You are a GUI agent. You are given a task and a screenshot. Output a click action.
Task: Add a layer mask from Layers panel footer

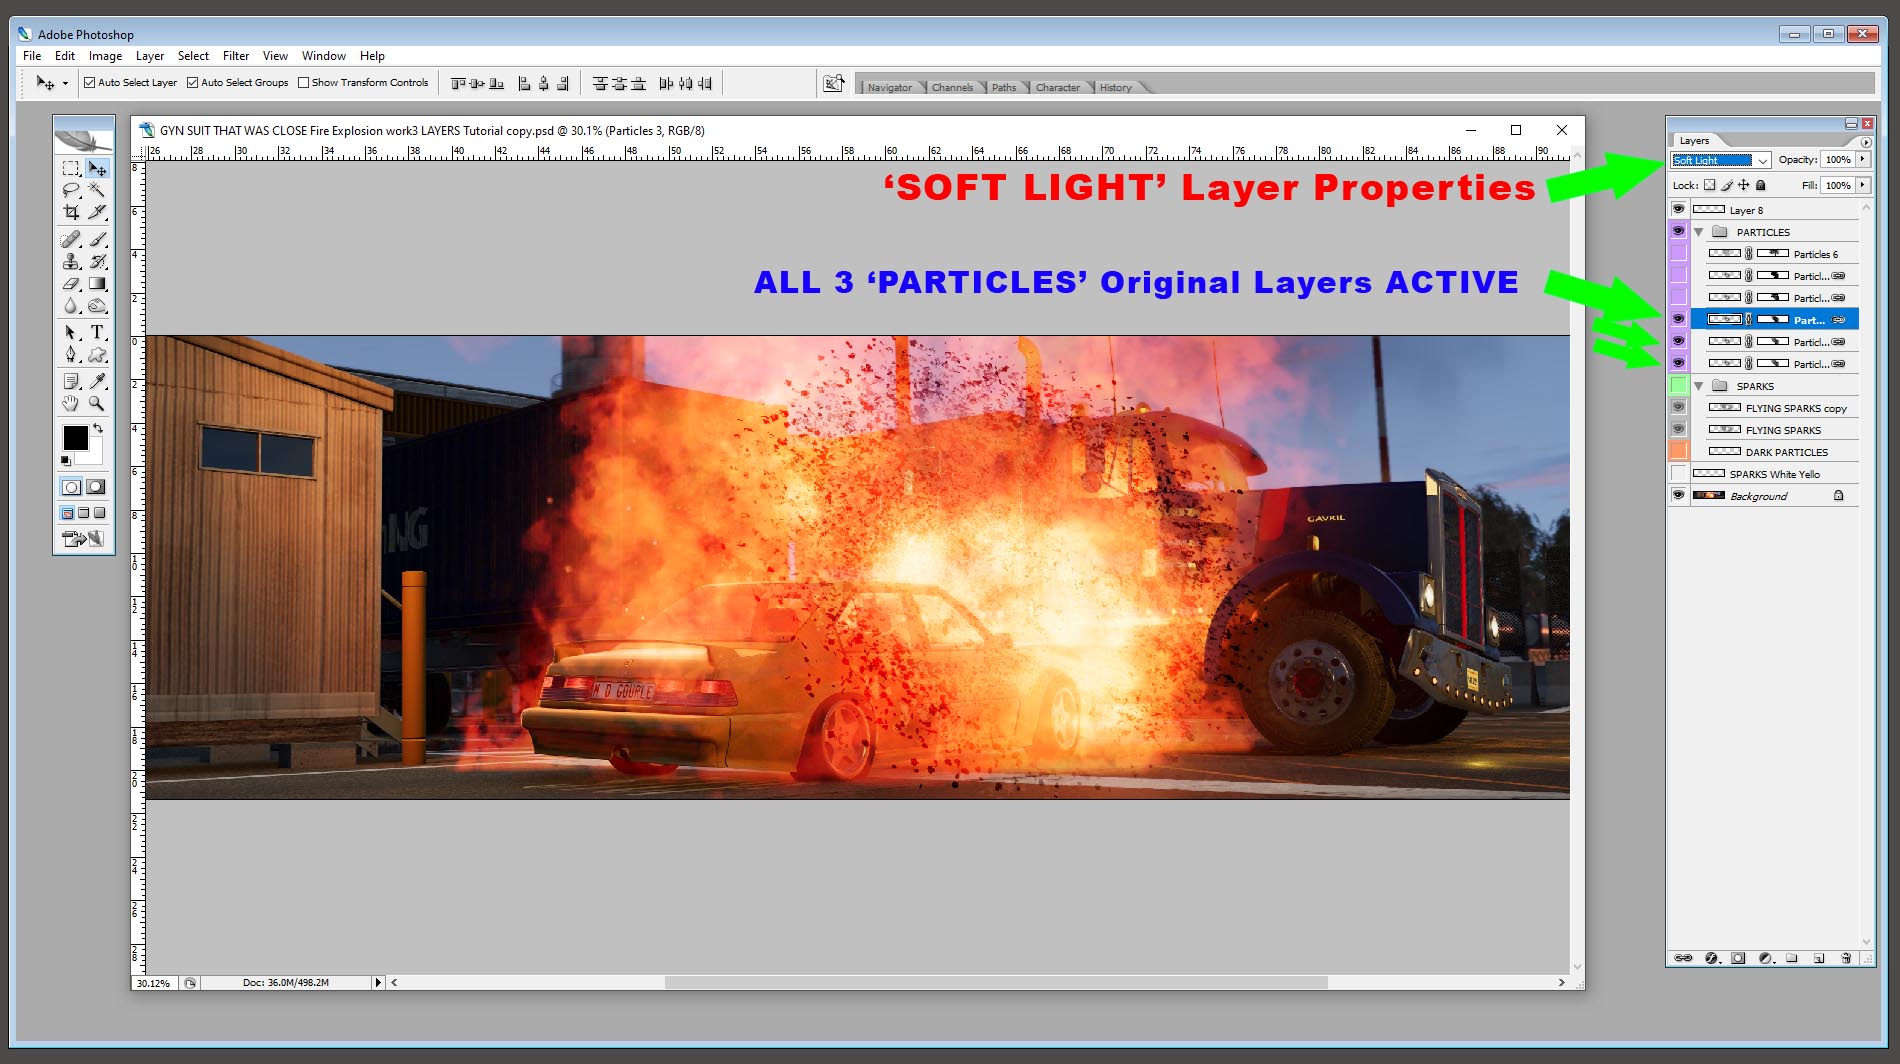pos(1738,958)
